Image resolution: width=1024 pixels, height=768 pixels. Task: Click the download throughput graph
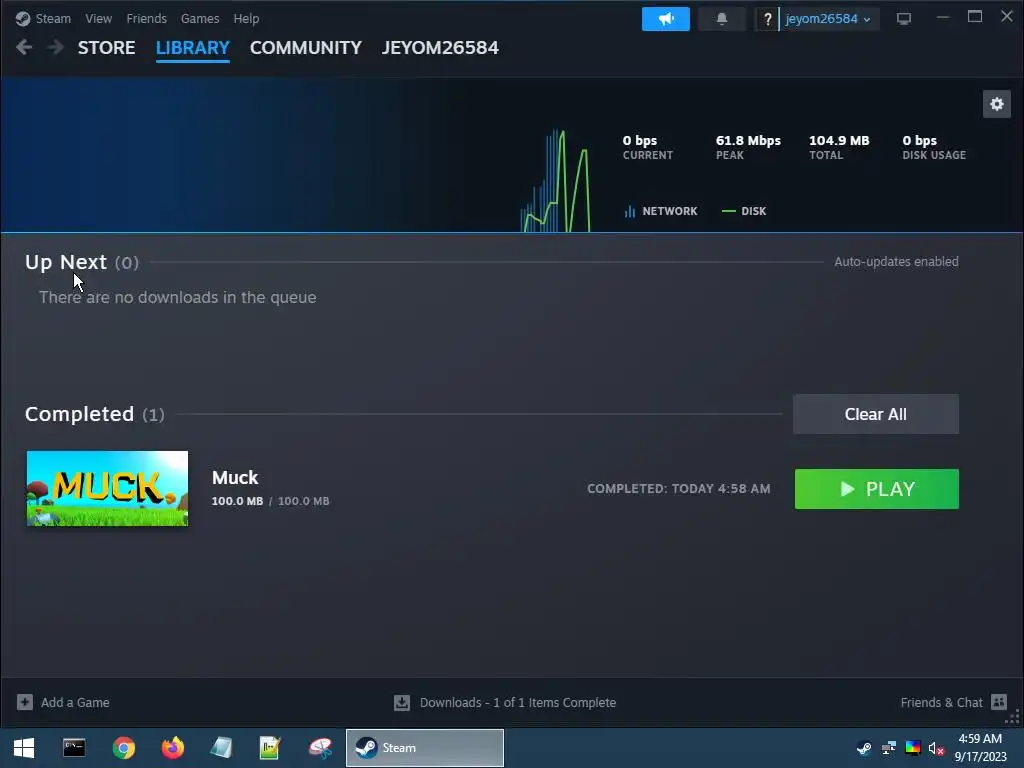(556, 180)
